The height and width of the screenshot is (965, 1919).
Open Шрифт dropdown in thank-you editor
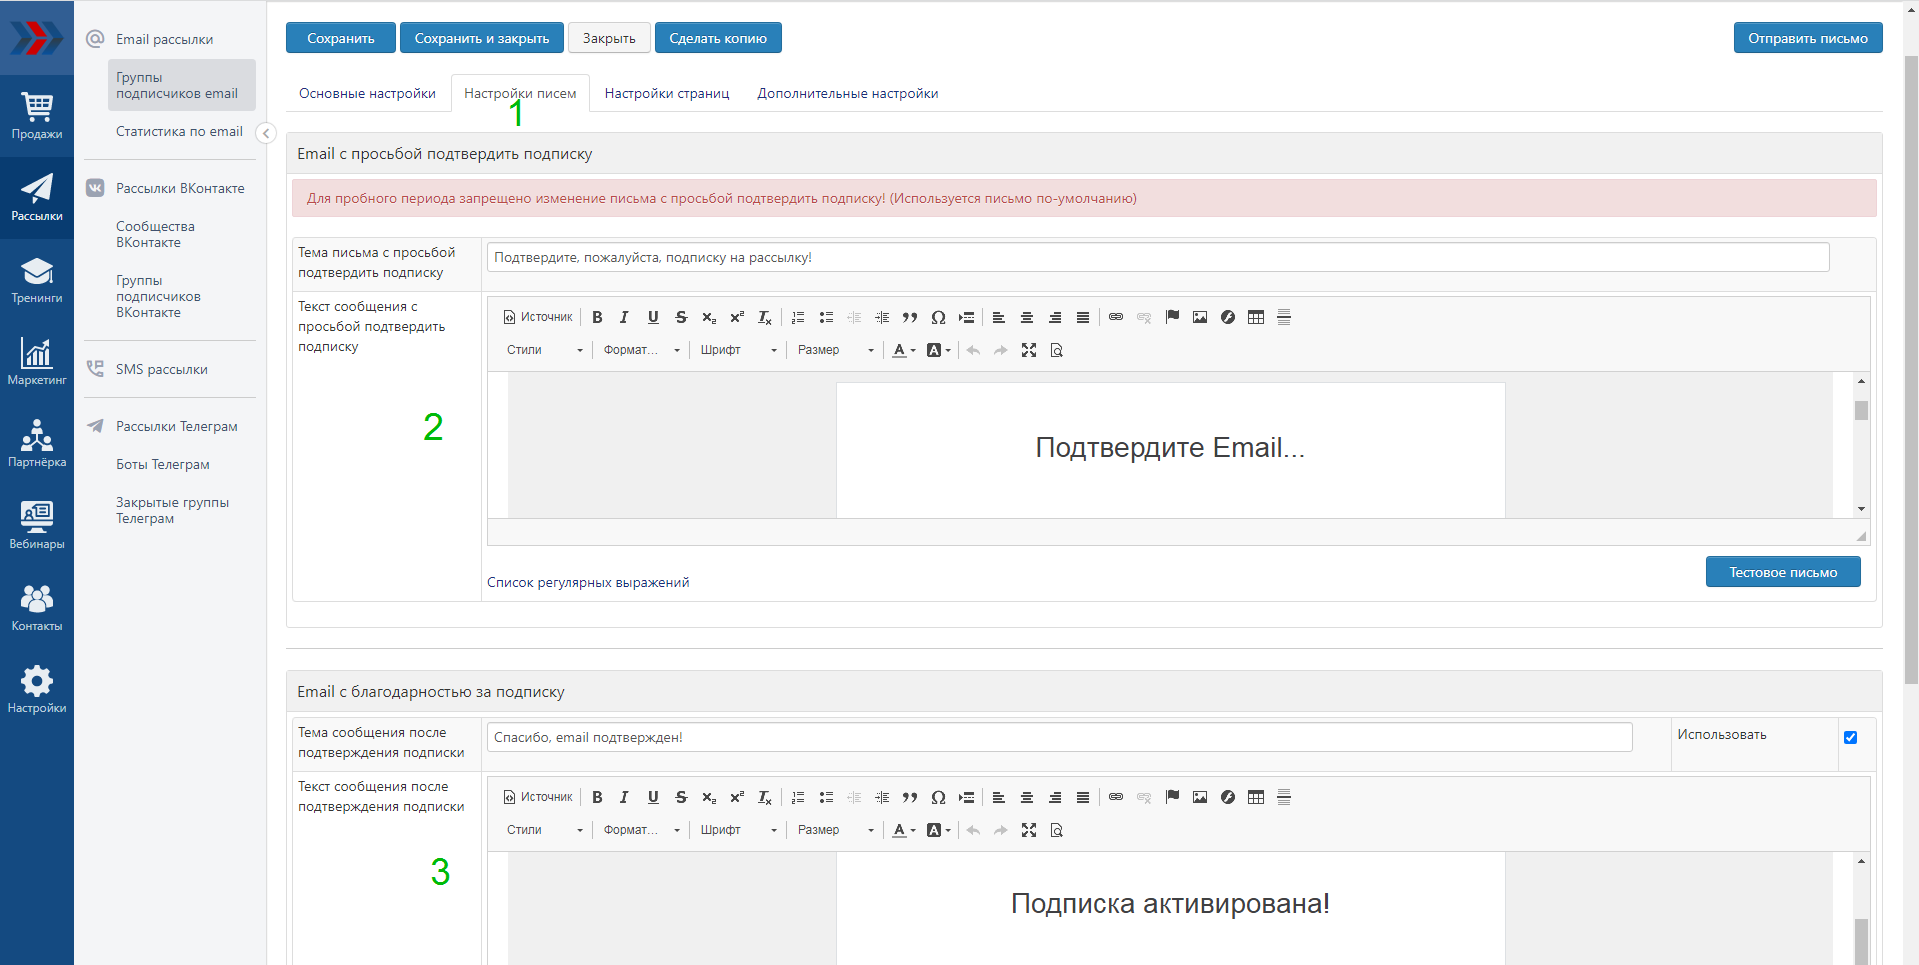coord(738,830)
